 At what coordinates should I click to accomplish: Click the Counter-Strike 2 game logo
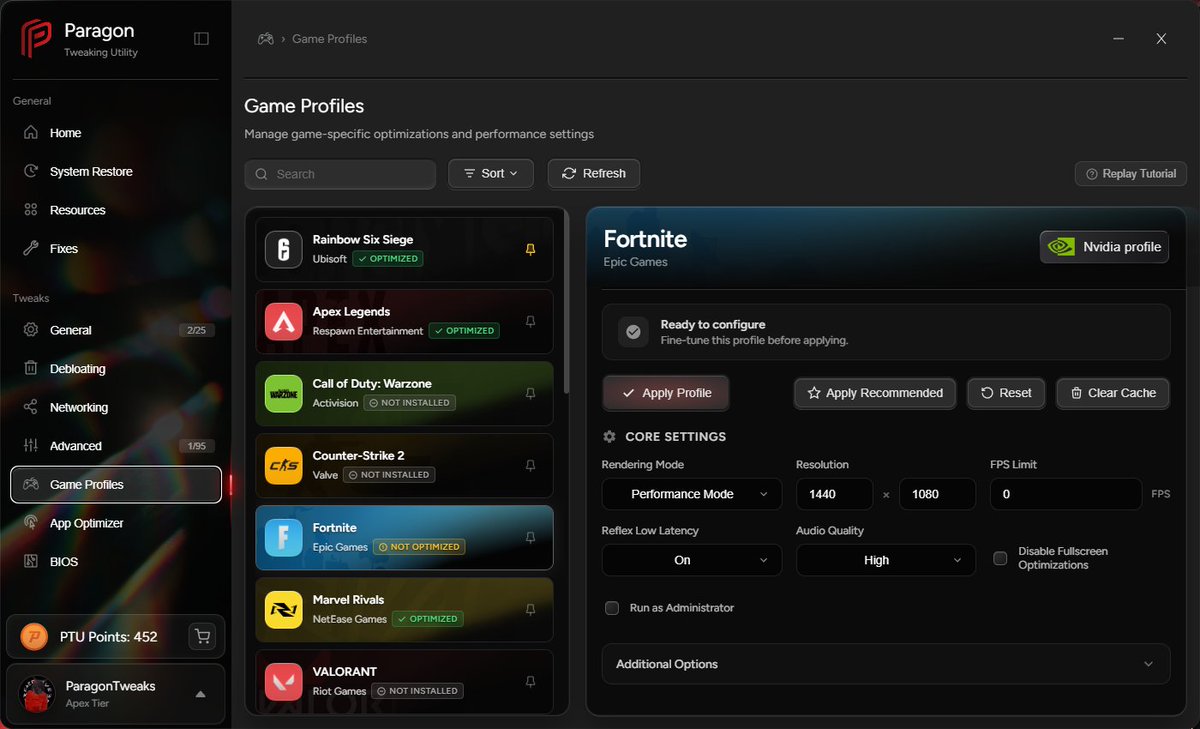tap(283, 465)
